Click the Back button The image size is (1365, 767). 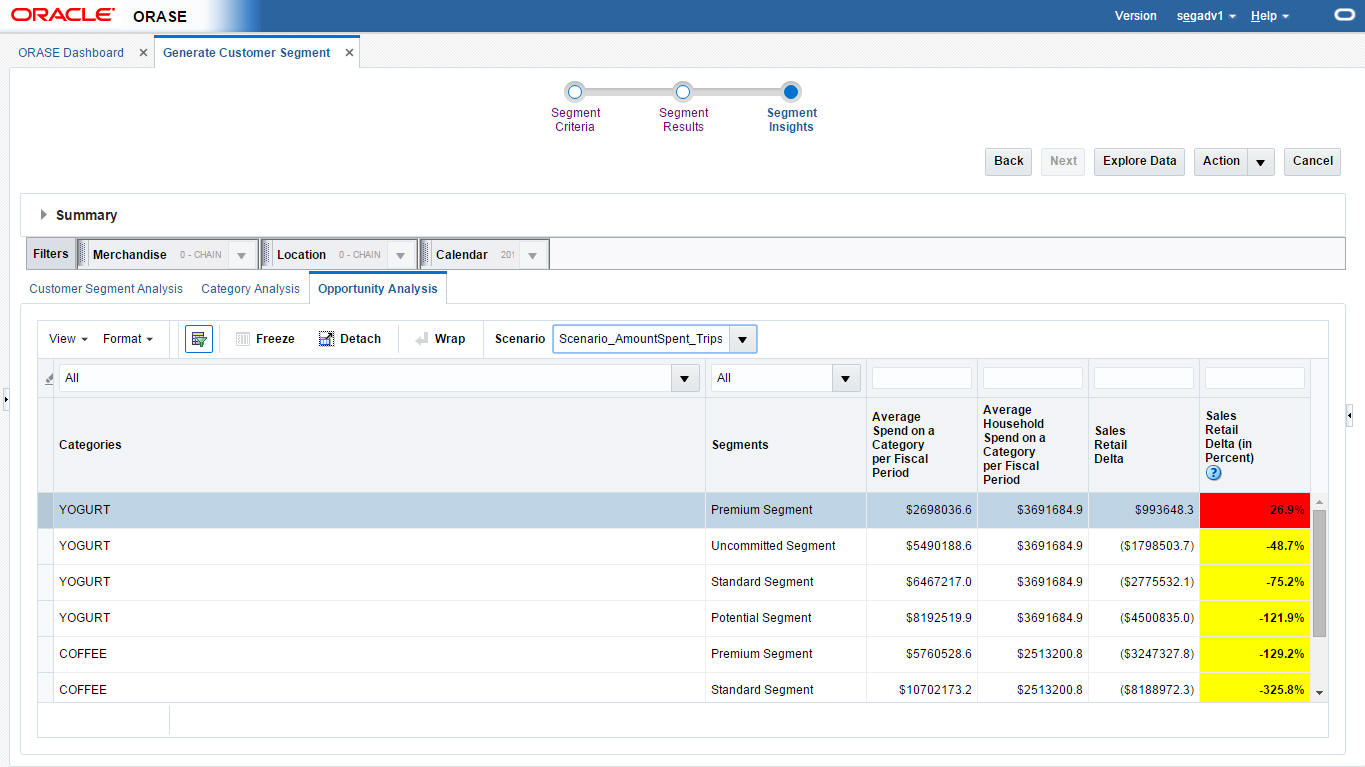(x=1009, y=161)
